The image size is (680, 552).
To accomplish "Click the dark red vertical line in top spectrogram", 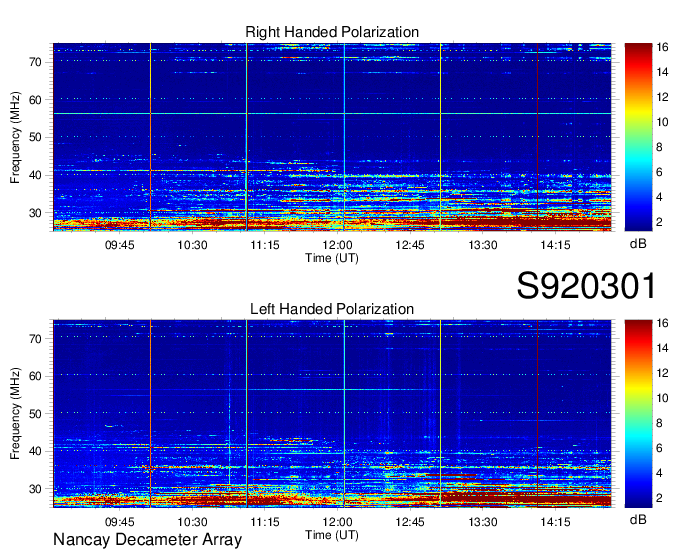I will [537, 137].
